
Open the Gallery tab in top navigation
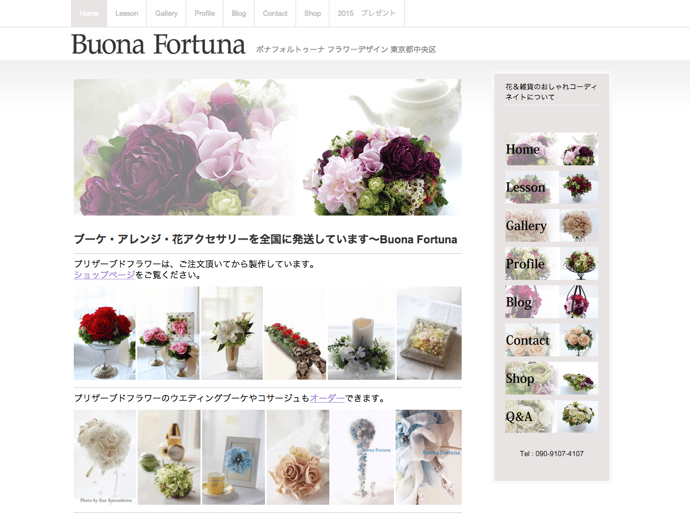pos(166,13)
